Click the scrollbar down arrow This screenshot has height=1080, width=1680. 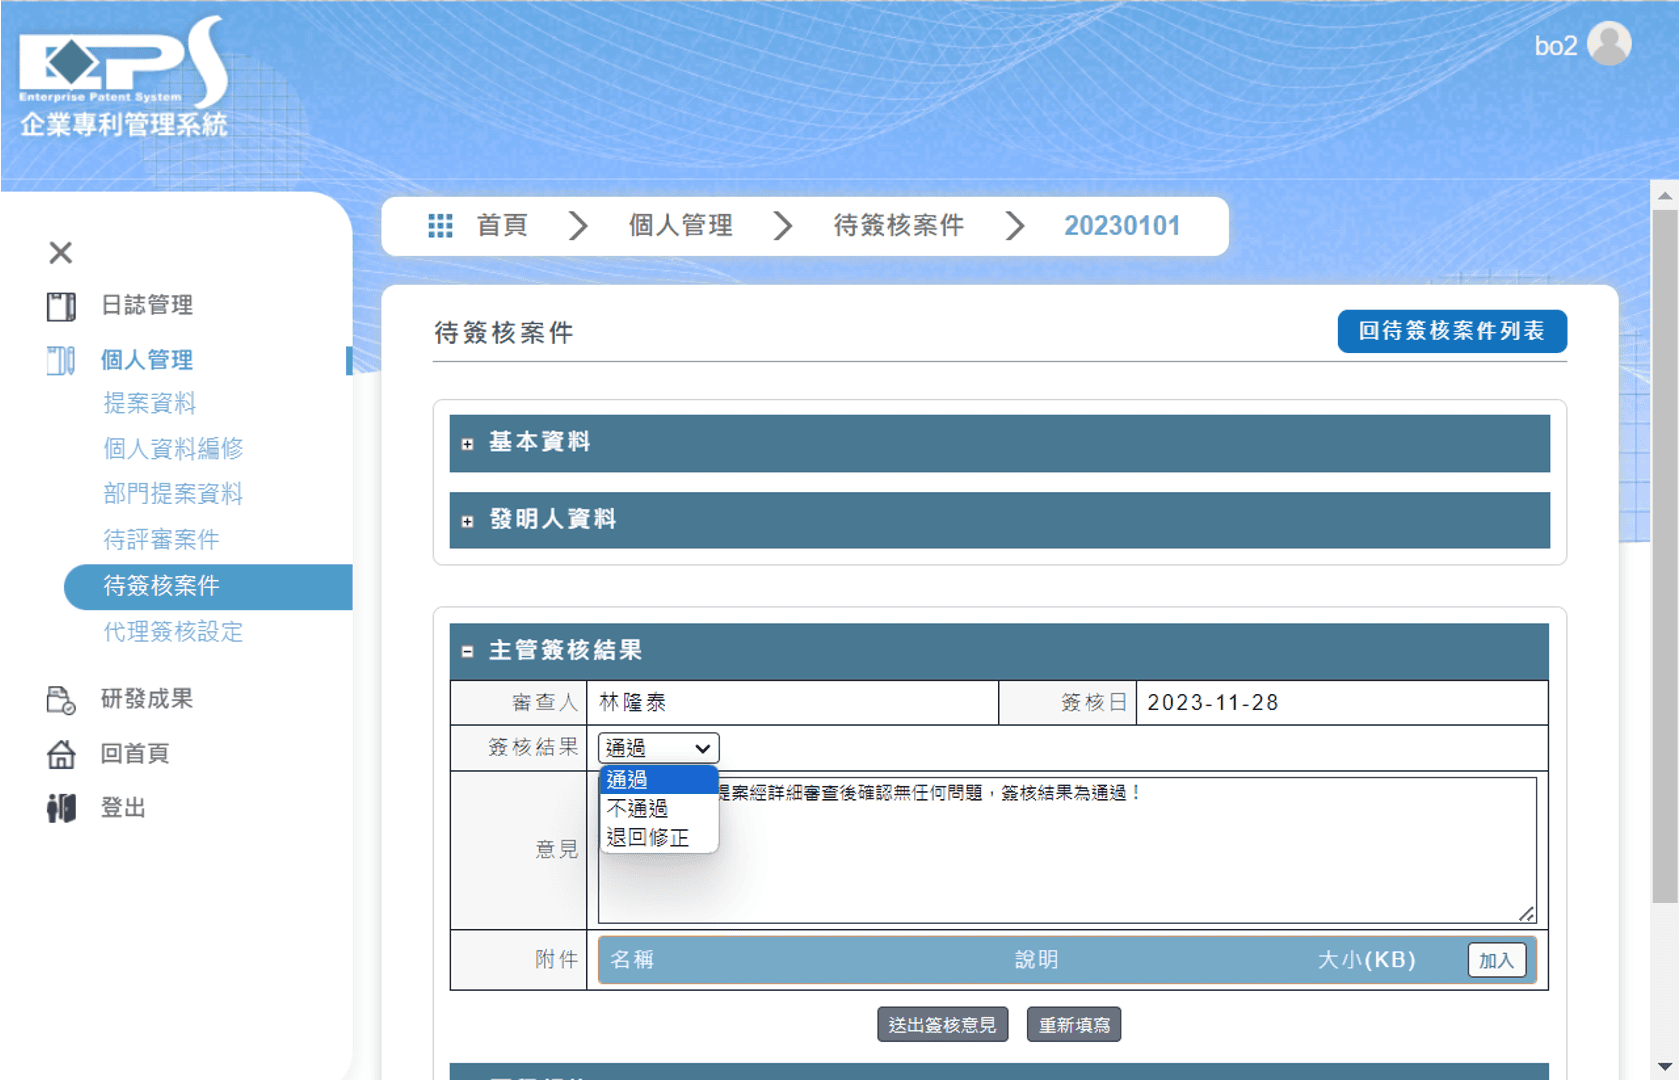(1664, 1066)
